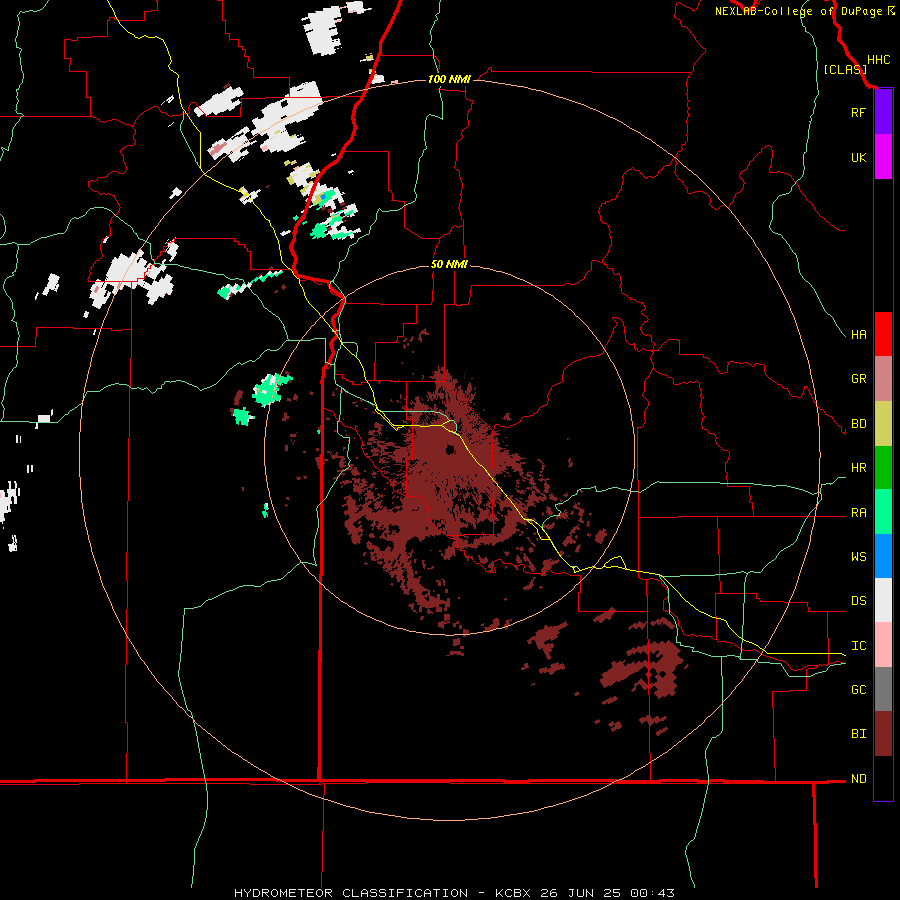Screen dimensions: 900x900
Task: Click the RF legend label
Action: coord(858,113)
